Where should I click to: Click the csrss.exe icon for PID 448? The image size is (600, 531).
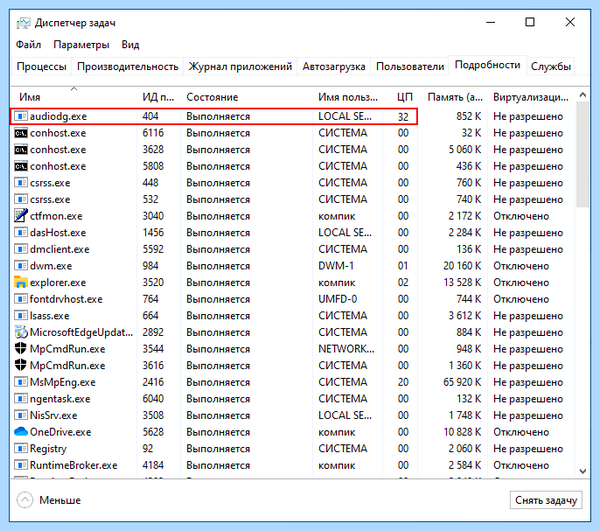coord(21,182)
